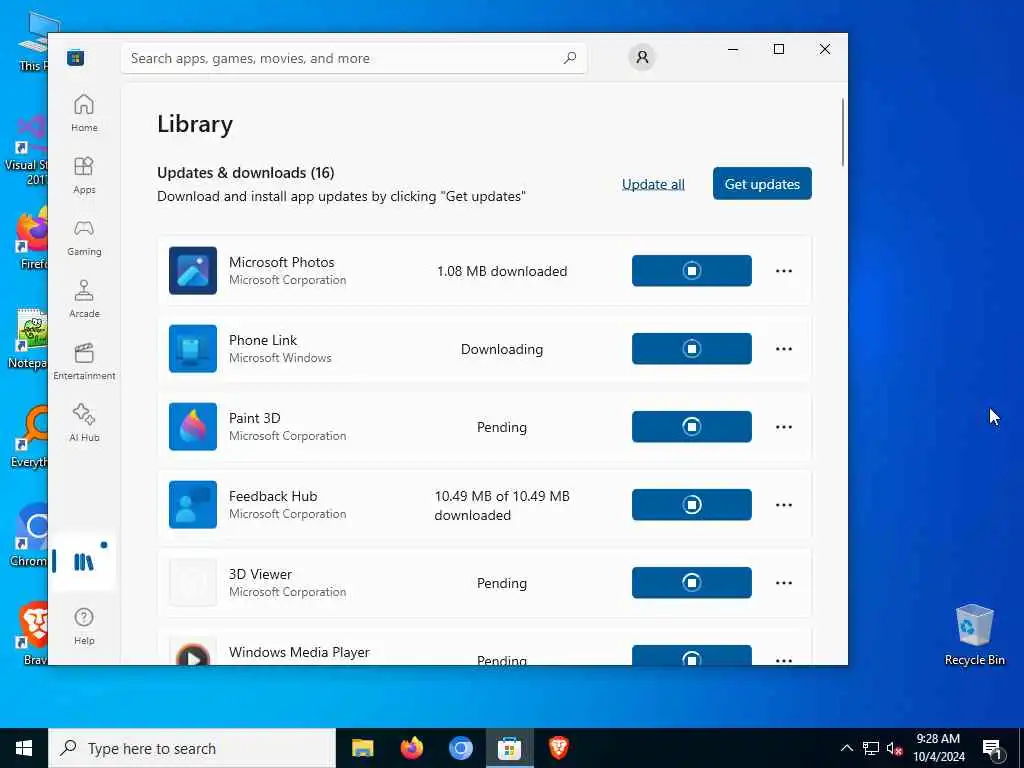This screenshot has width=1024, height=768.
Task: Open Help from the sidebar
Action: (x=84, y=626)
